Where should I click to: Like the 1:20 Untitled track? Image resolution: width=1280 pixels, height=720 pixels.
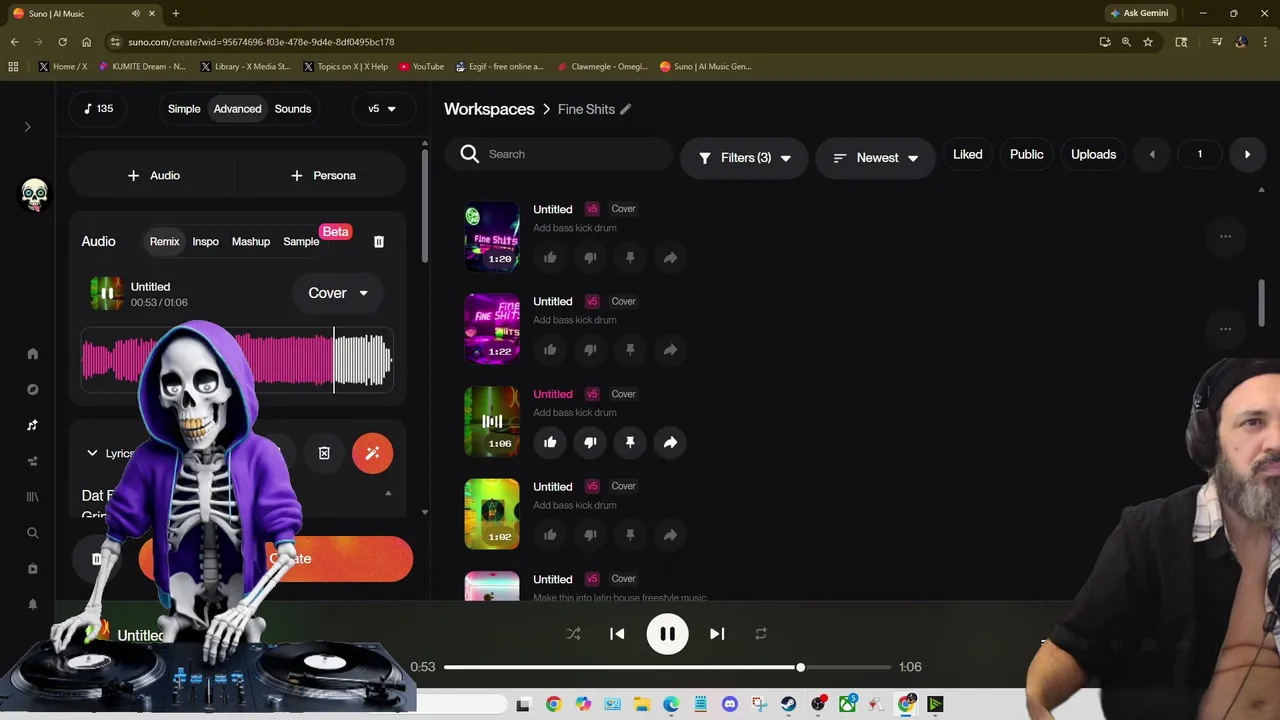[x=550, y=257]
